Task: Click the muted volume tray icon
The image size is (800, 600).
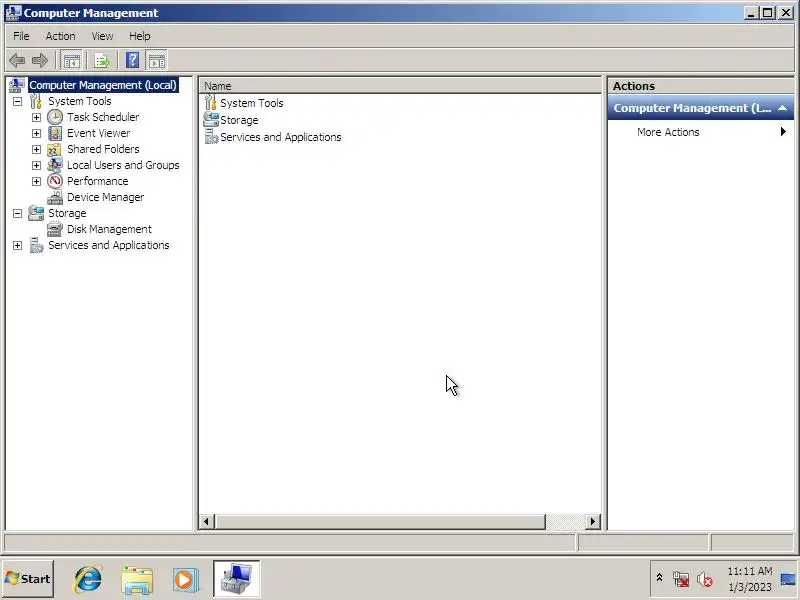Action: click(705, 579)
